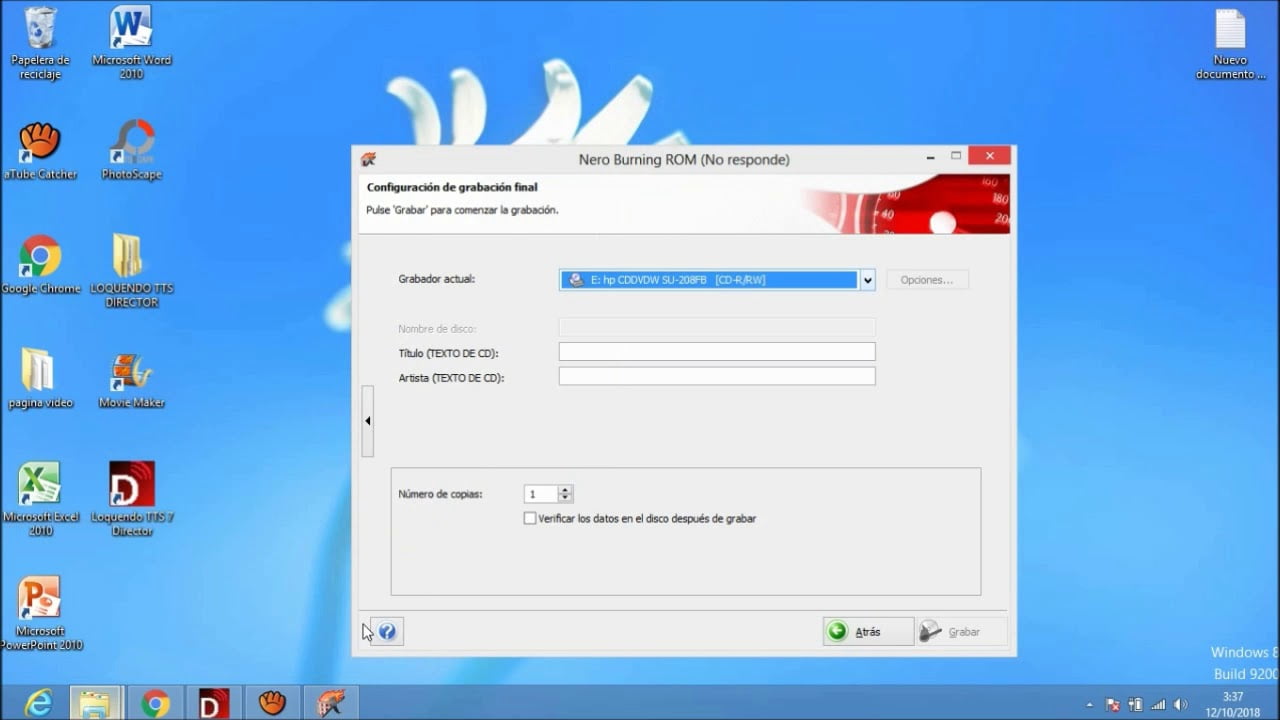Image resolution: width=1280 pixels, height=720 pixels.
Task: Open aTube Catcher desktop shortcut
Action: tap(40, 150)
